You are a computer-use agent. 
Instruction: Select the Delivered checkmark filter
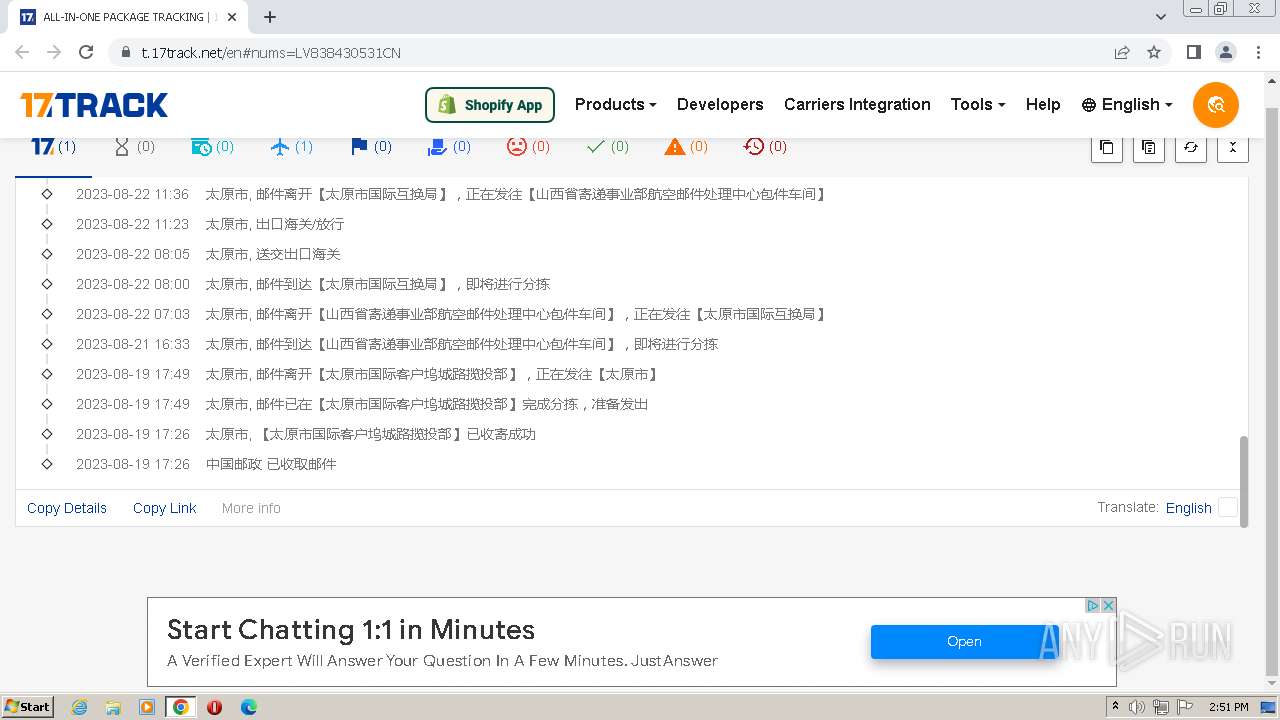607,147
